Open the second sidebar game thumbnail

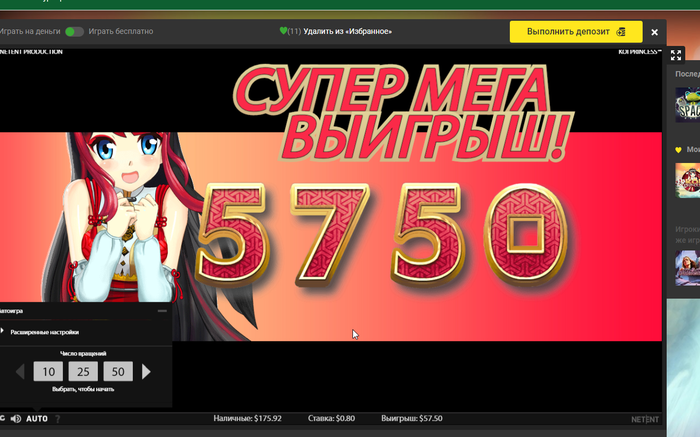688,180
